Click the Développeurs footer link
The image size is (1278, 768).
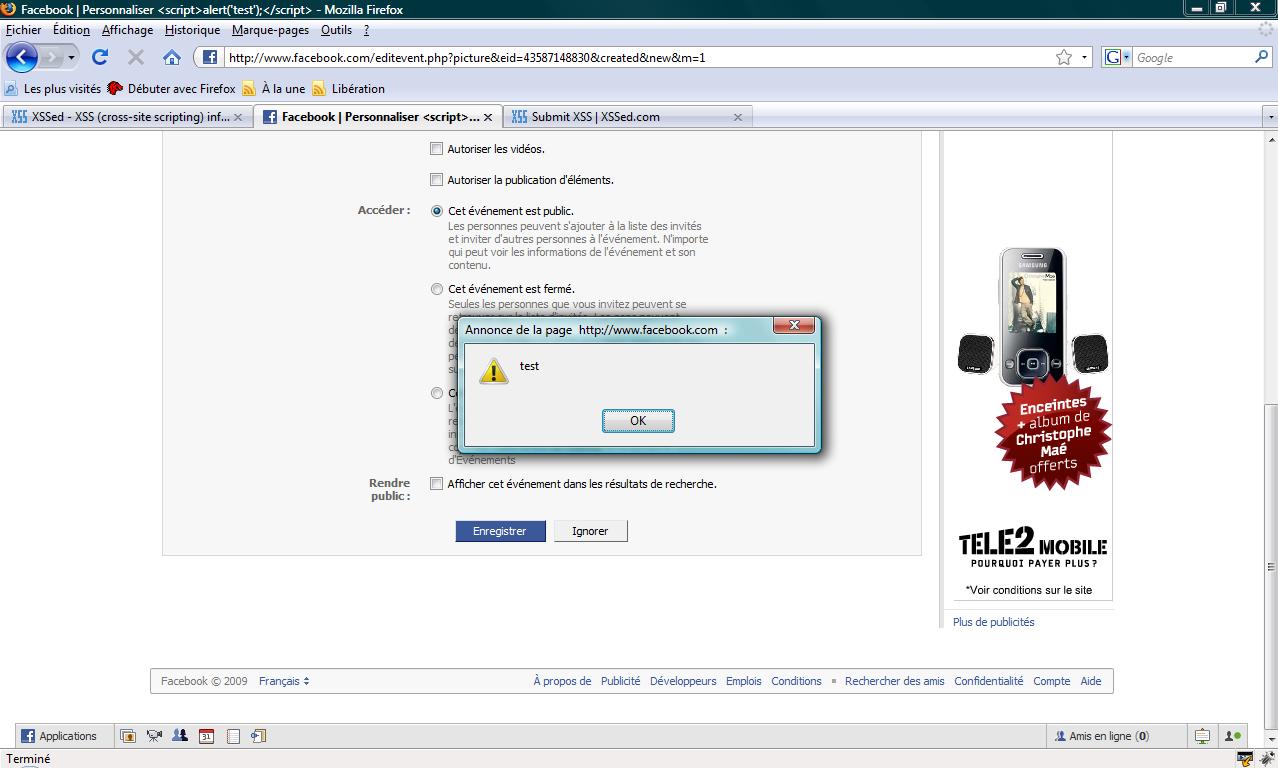[x=683, y=681]
